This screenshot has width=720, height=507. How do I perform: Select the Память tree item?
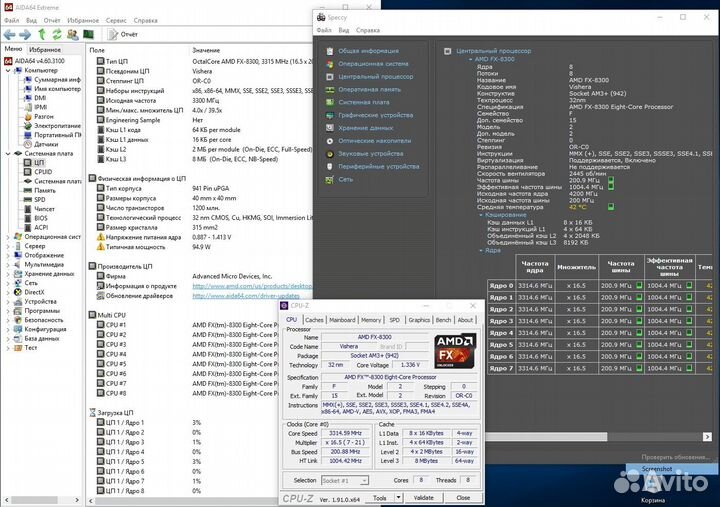[x=45, y=190]
